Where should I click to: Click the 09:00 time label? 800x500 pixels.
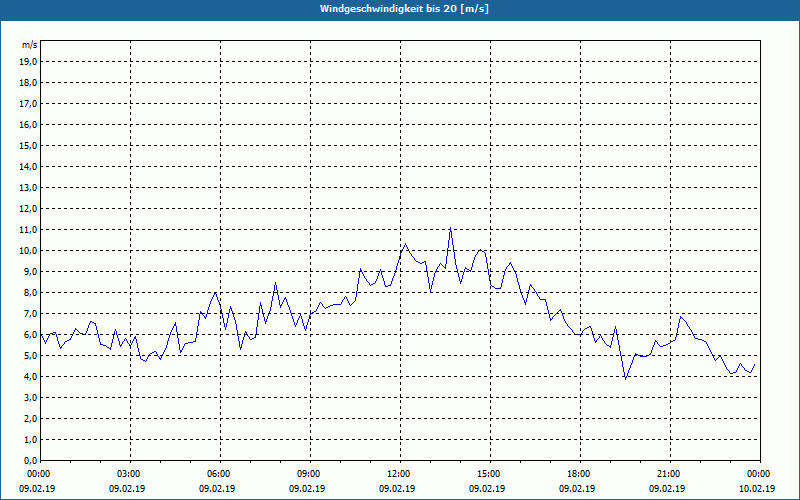coord(310,474)
